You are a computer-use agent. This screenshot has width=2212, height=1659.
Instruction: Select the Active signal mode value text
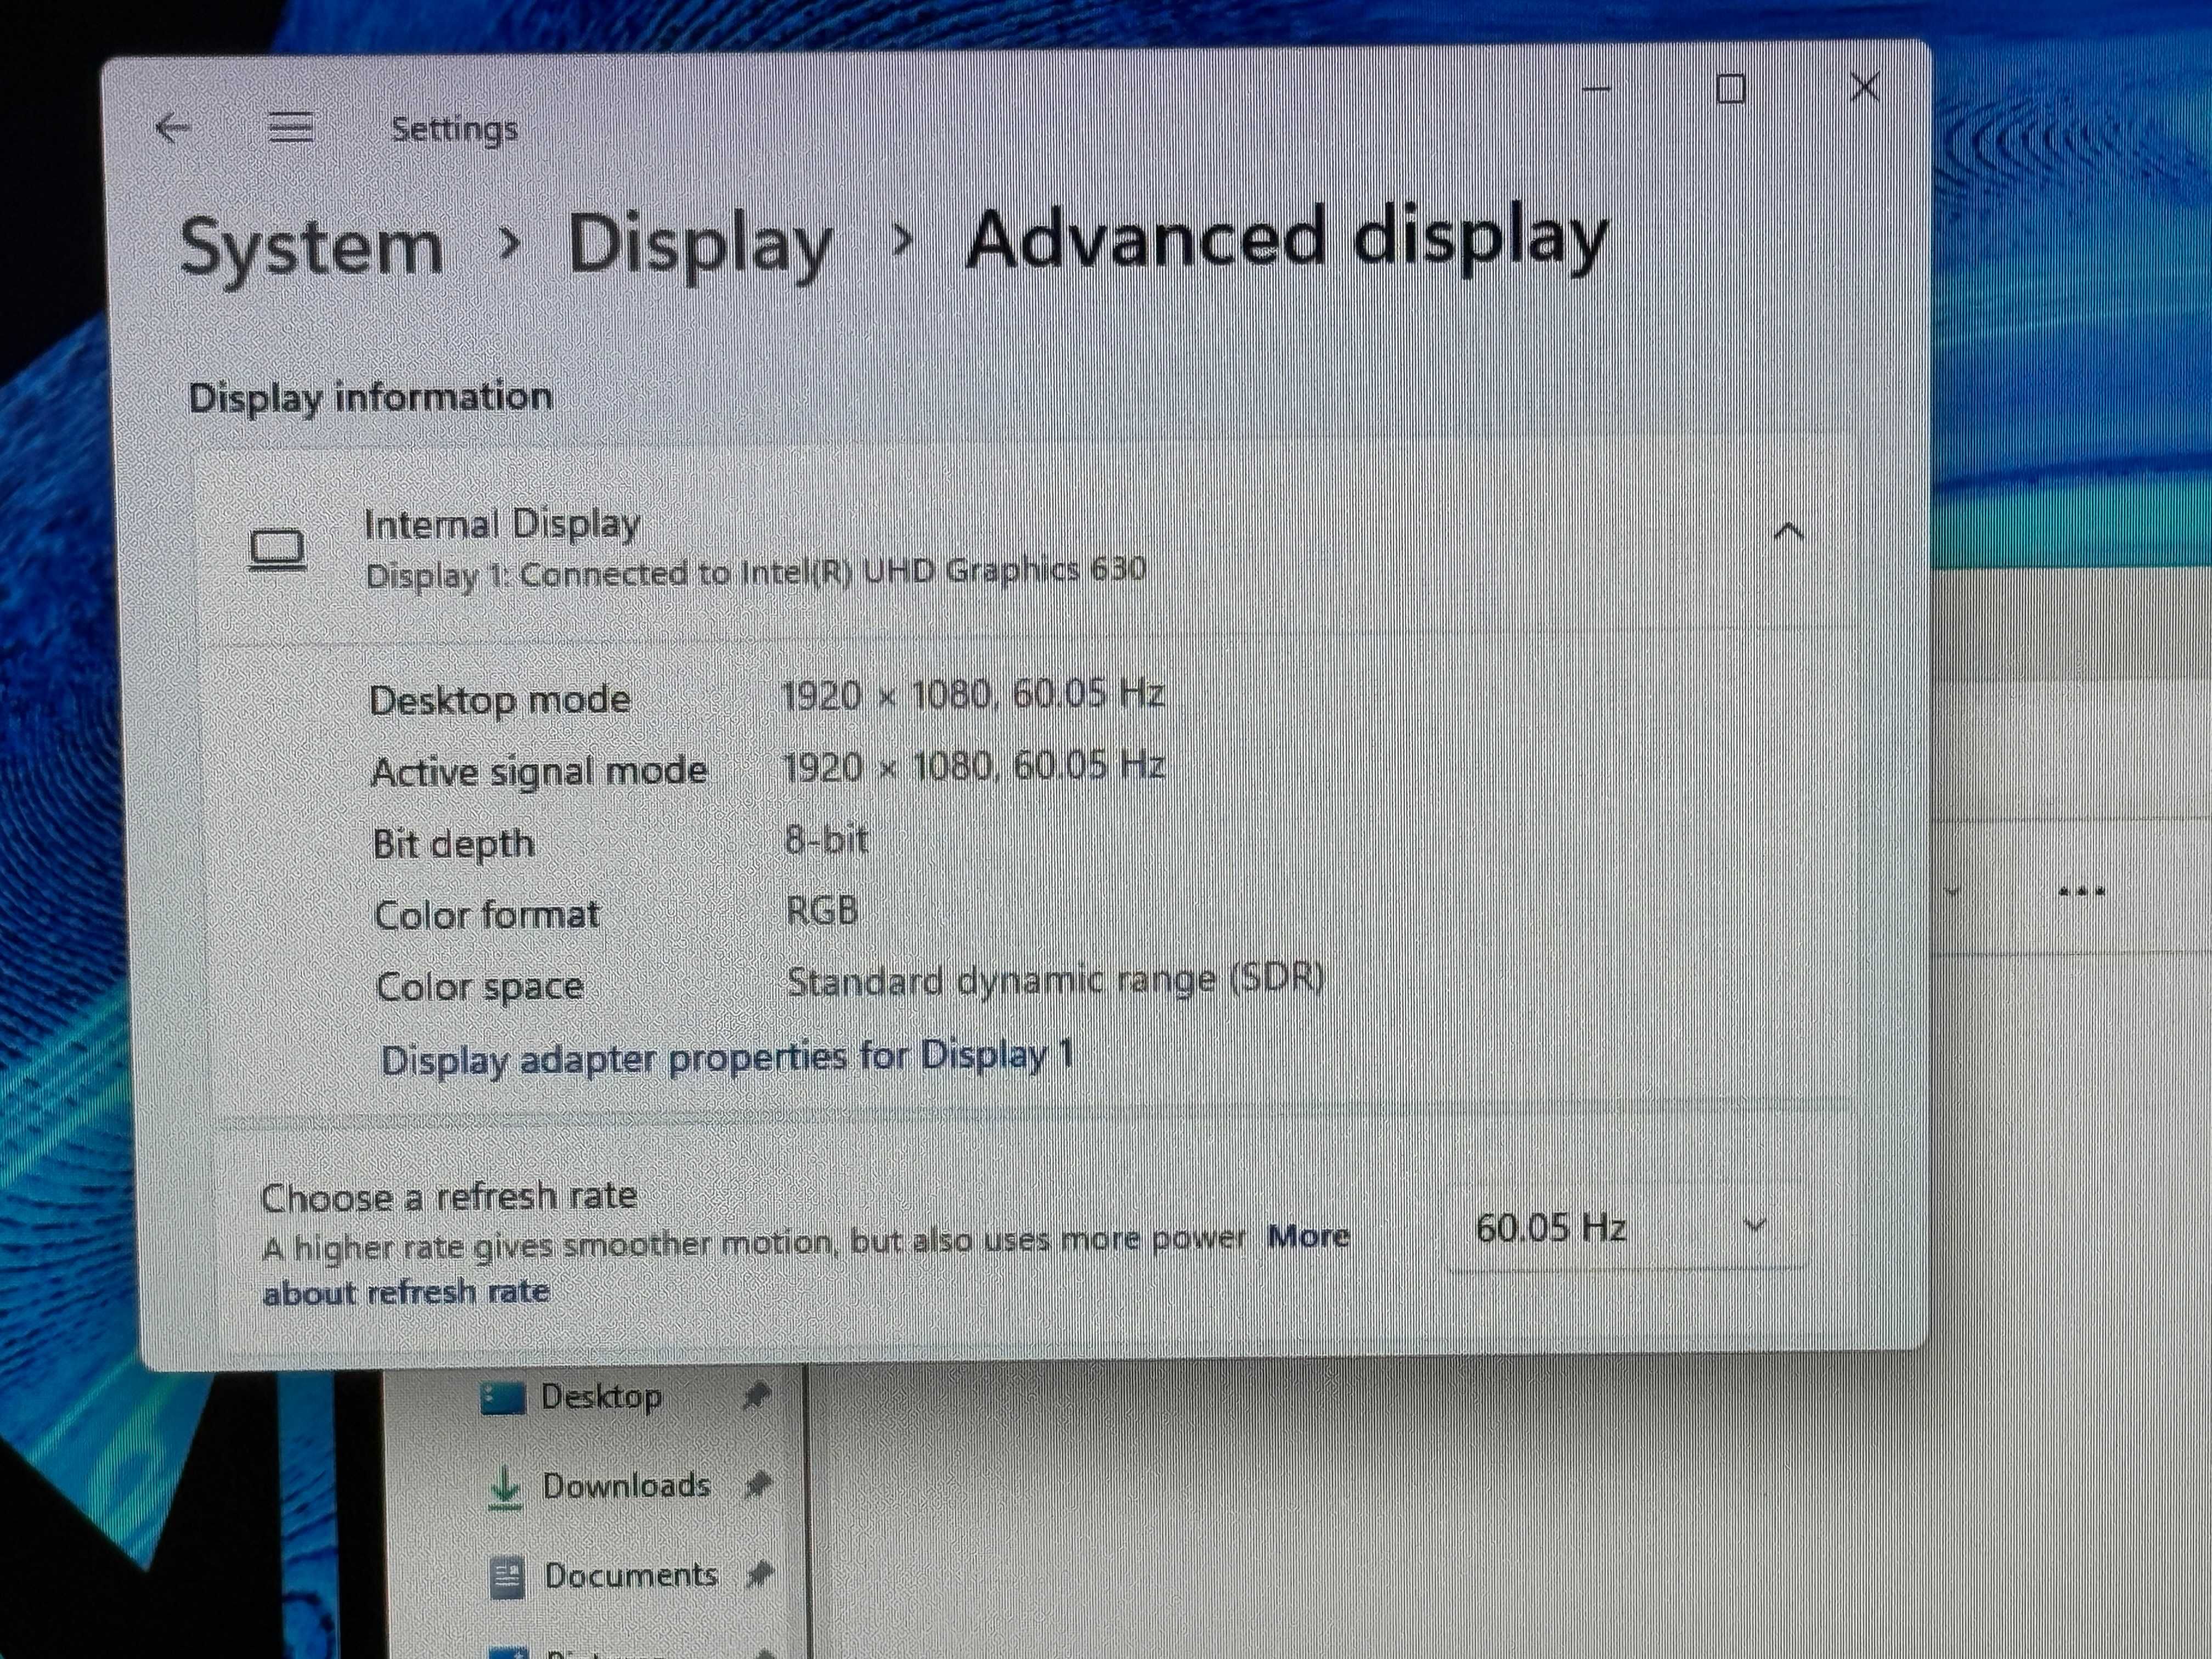pyautogui.click(x=974, y=767)
